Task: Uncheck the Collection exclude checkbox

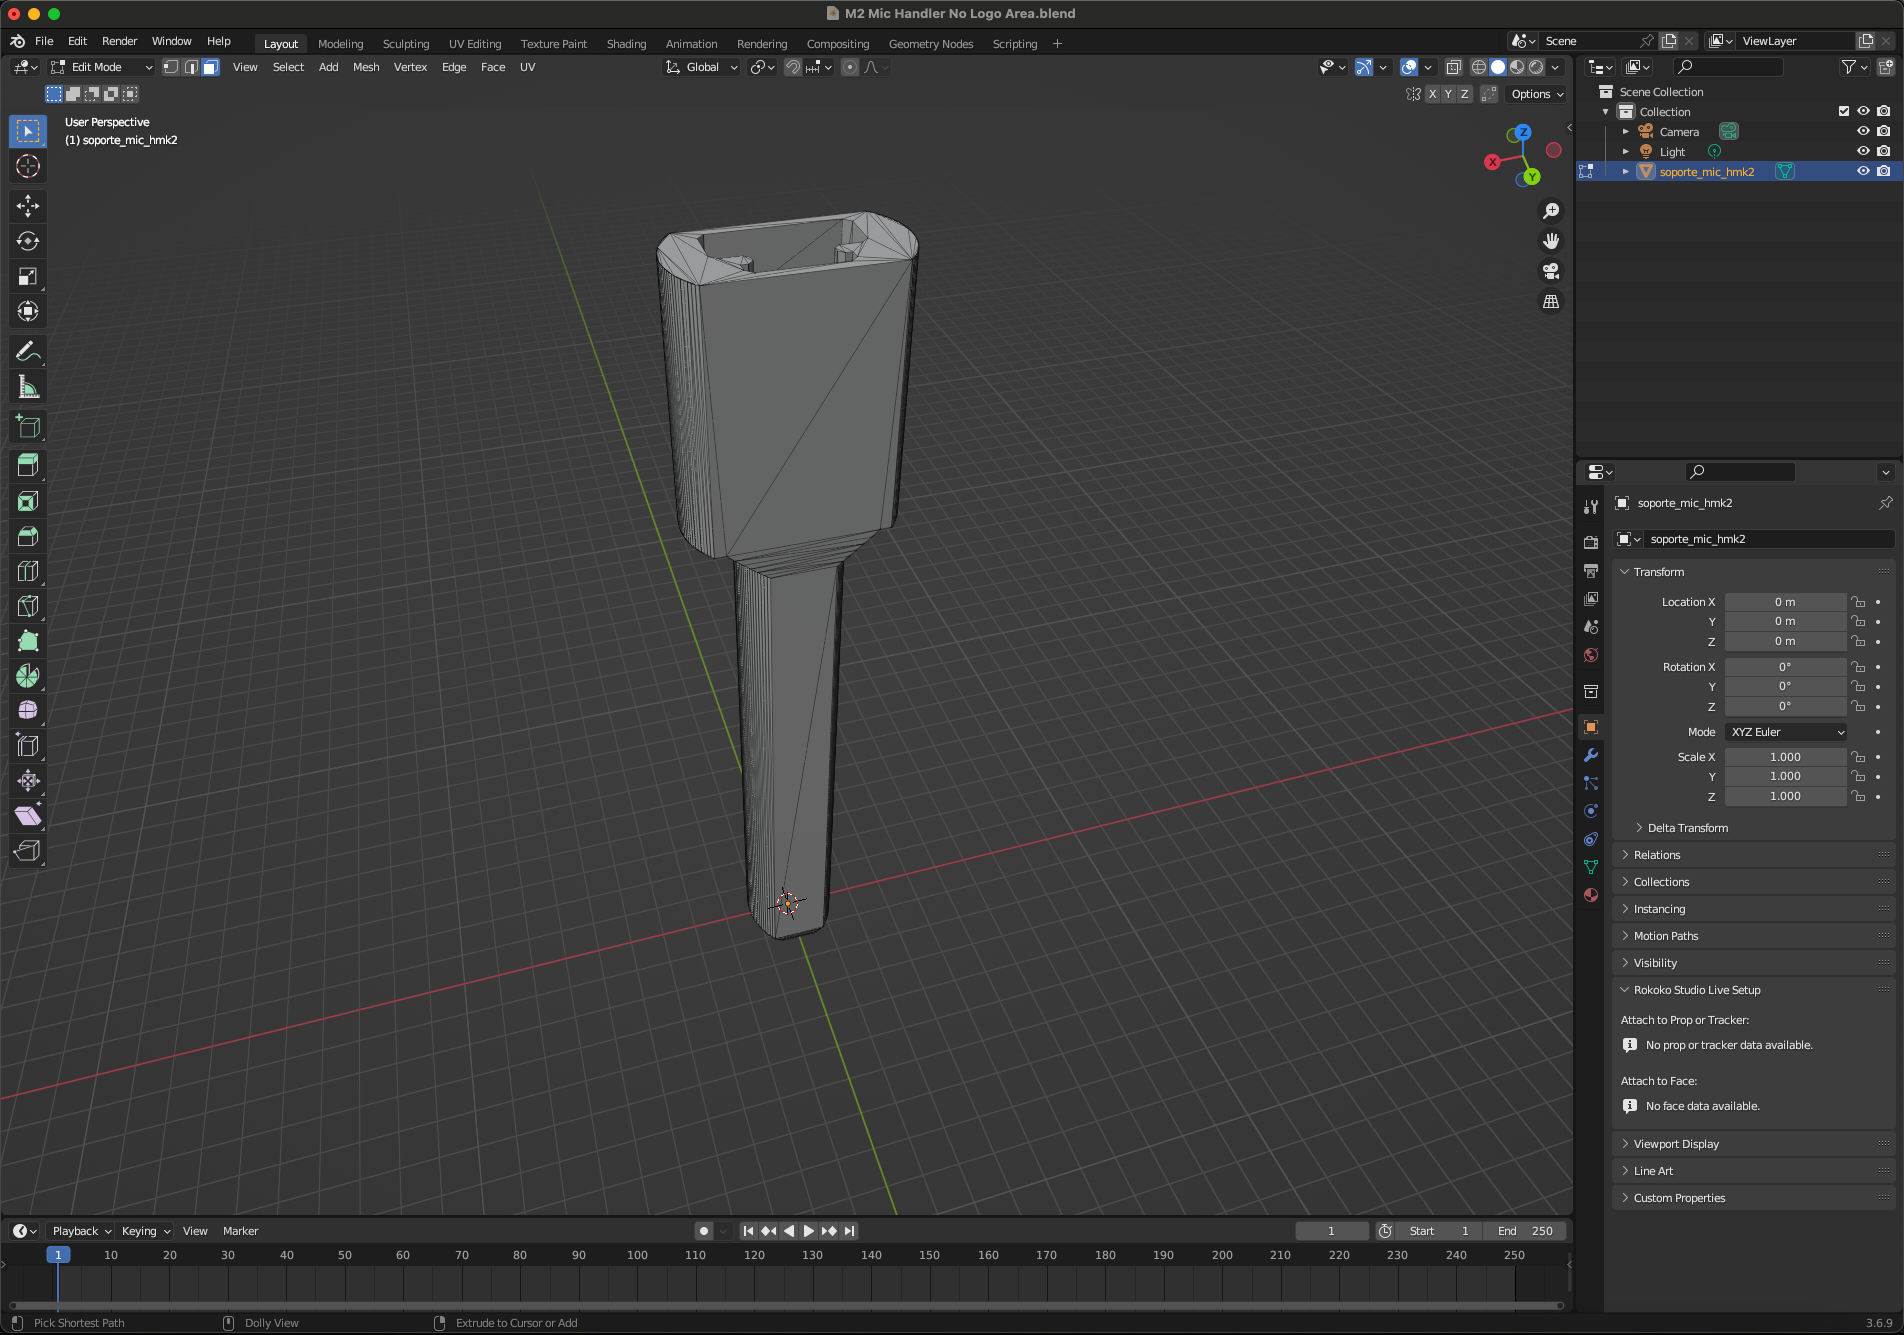Action: [x=1844, y=111]
